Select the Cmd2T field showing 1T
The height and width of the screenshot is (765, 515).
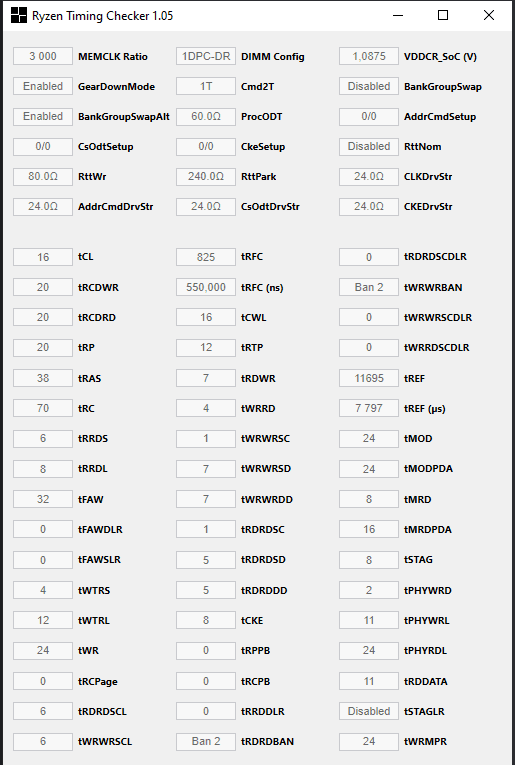pos(206,86)
